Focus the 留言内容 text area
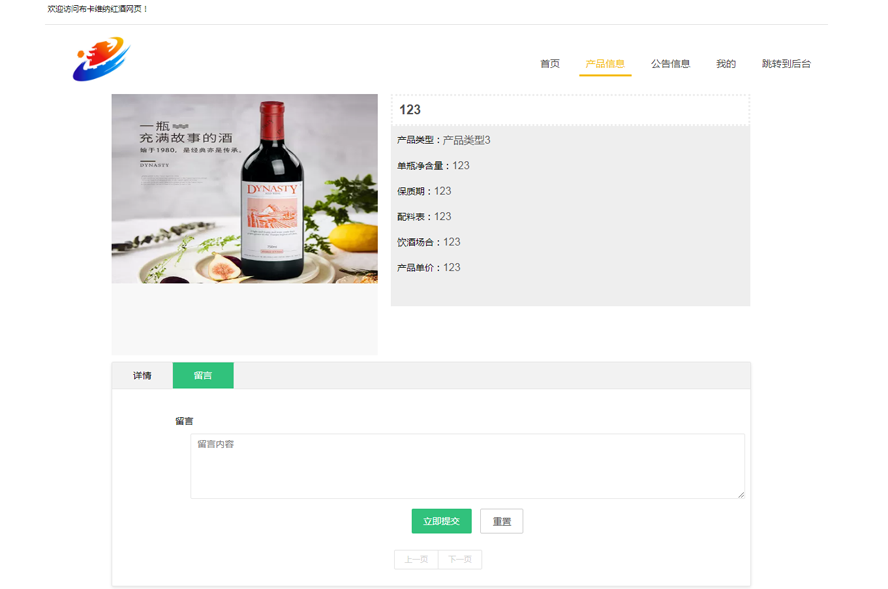The image size is (888, 589). [467, 466]
